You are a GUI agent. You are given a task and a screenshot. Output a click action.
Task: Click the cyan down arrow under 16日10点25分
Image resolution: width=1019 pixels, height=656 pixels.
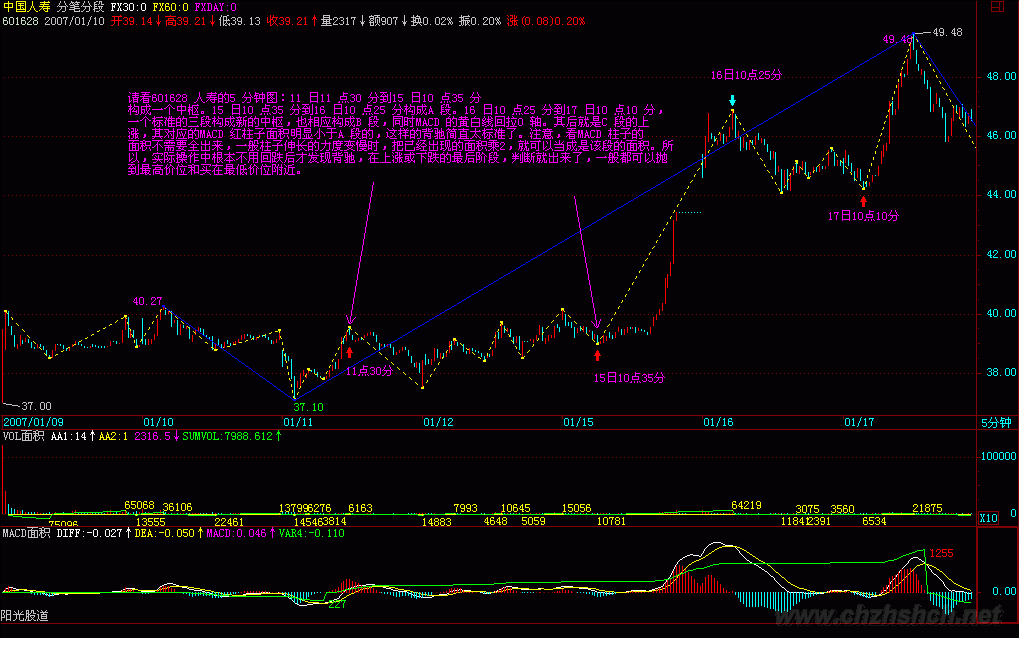coord(733,100)
